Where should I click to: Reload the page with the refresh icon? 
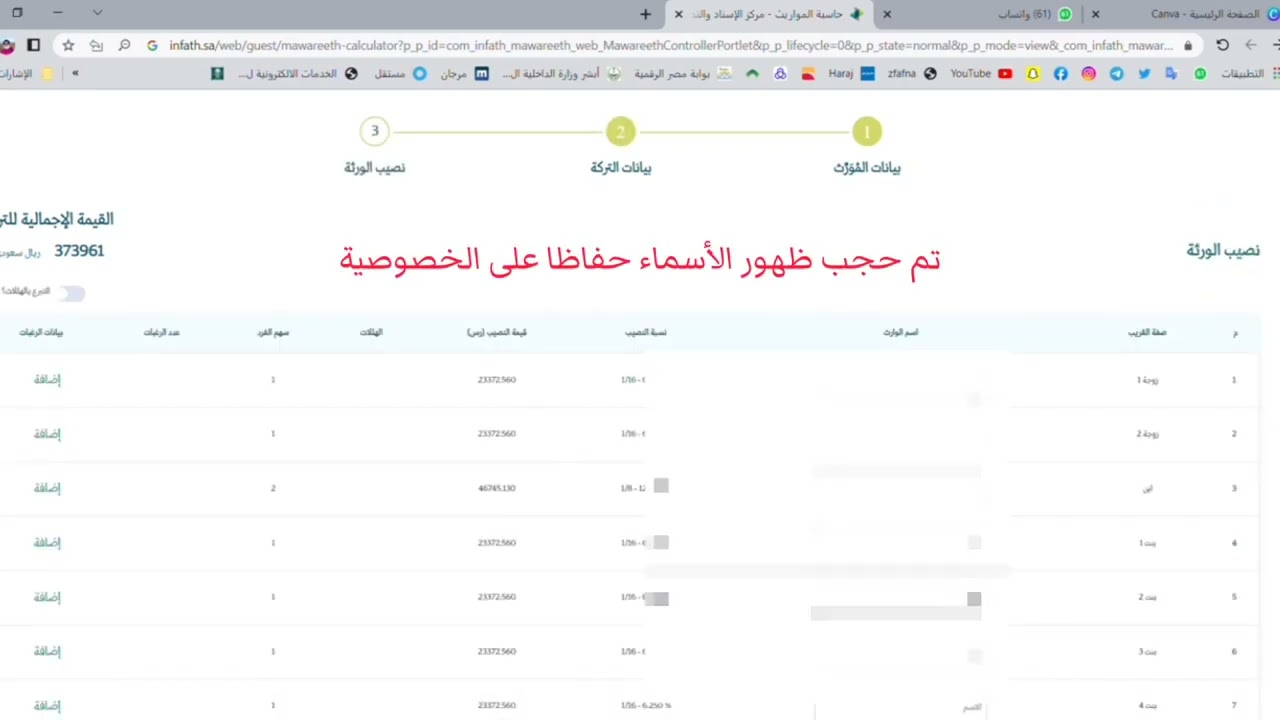[1222, 45]
